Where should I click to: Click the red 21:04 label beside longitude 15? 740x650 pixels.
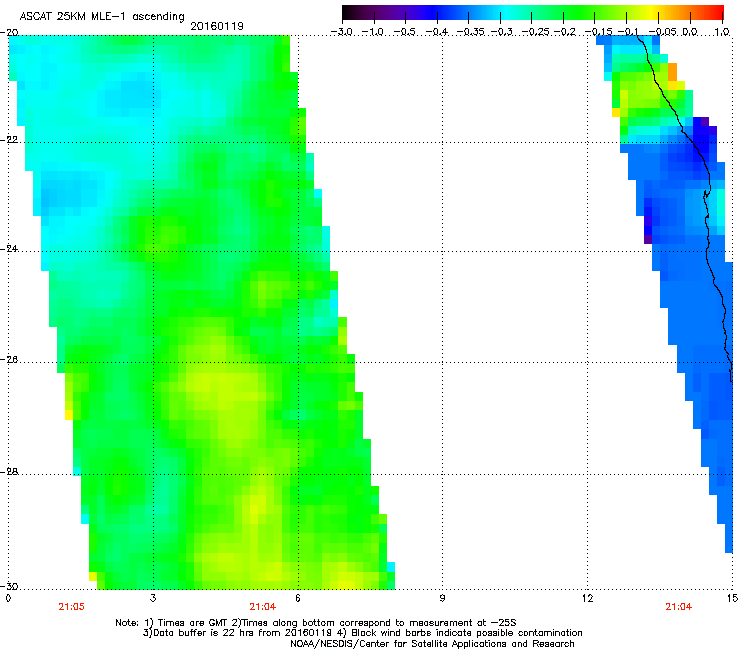click(x=679, y=607)
